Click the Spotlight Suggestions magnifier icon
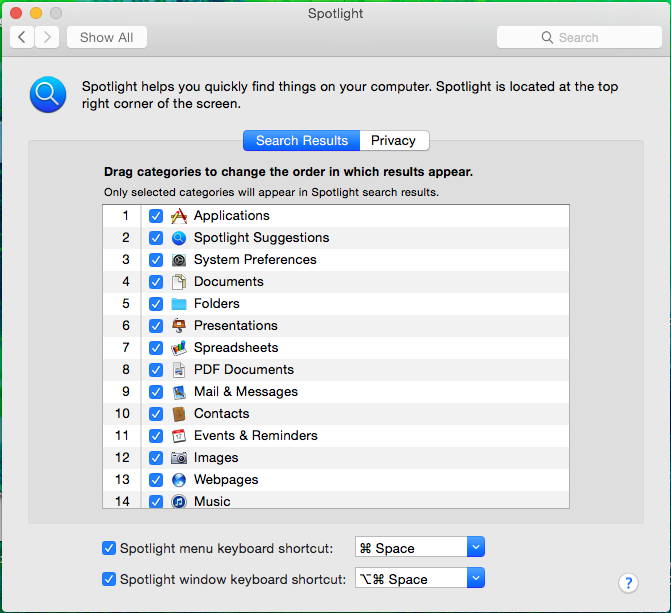This screenshot has width=671, height=613. 179,238
